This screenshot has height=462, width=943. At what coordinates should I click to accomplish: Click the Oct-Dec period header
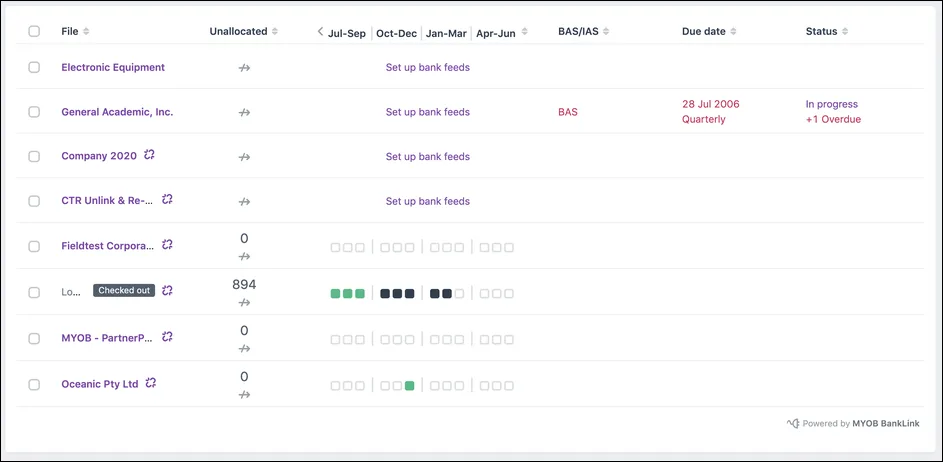click(x=396, y=33)
